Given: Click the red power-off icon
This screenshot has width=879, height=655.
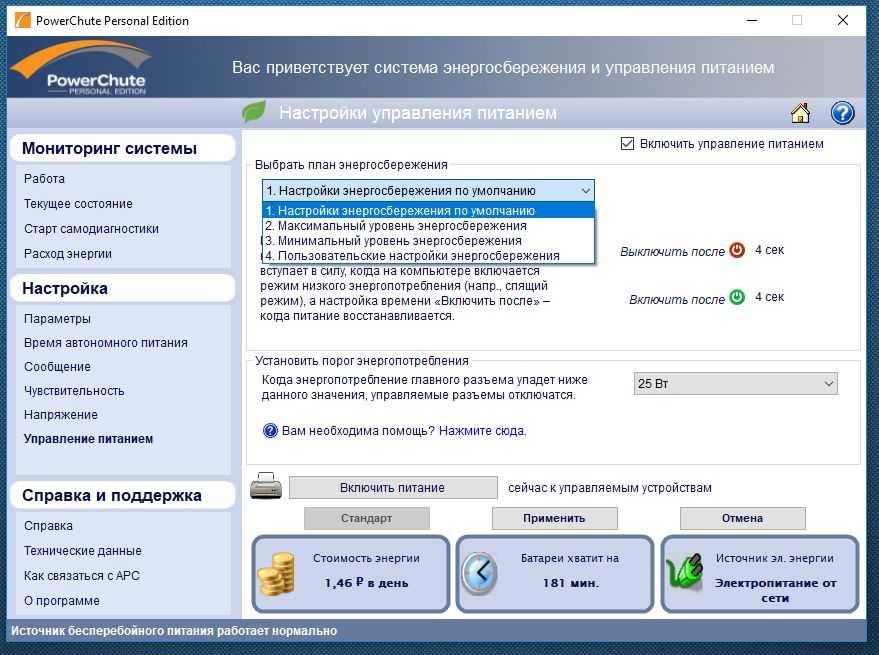Looking at the screenshot, I should coord(737,250).
